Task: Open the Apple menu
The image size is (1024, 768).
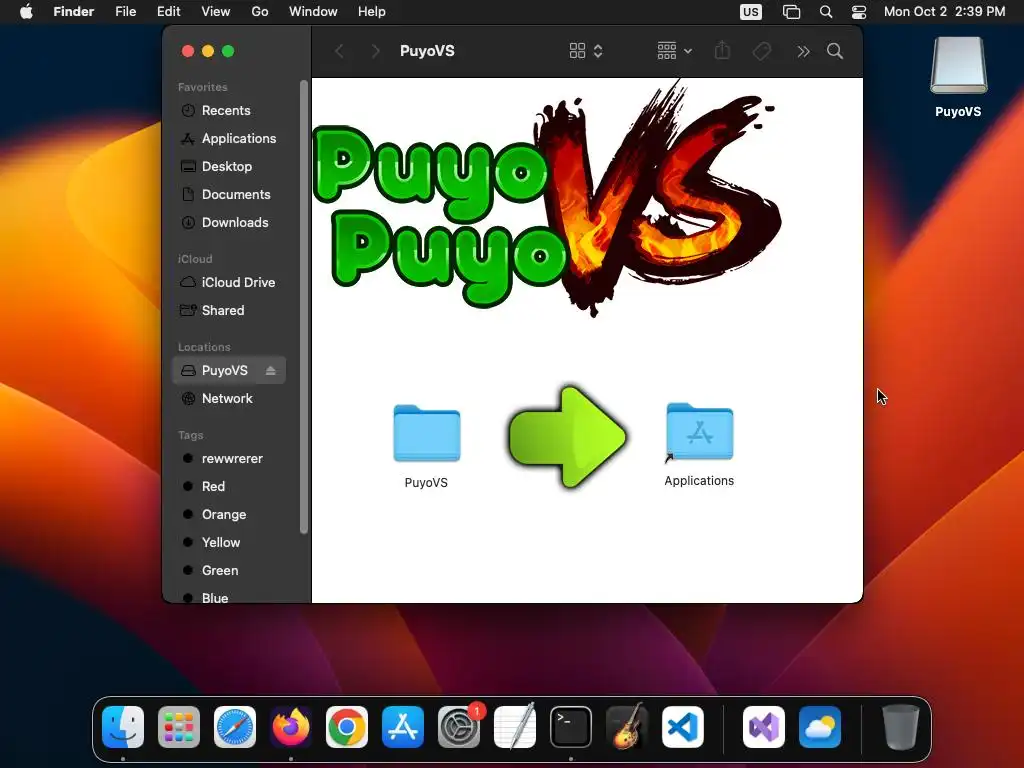Action: (26, 12)
